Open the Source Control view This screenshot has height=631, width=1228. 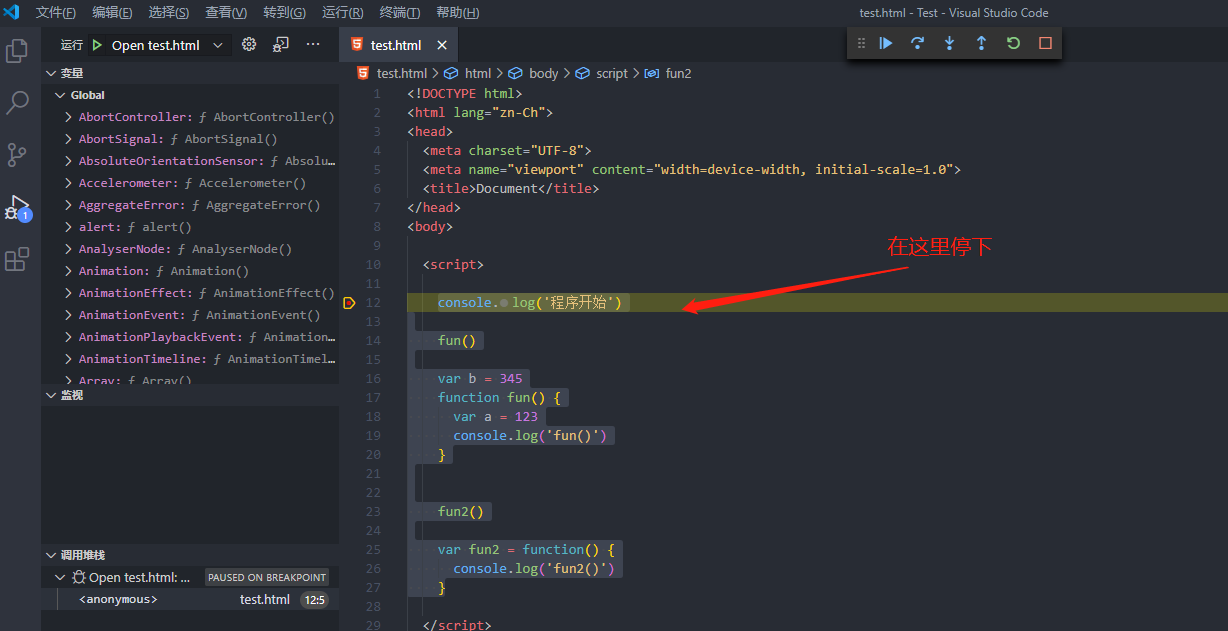(x=17, y=154)
